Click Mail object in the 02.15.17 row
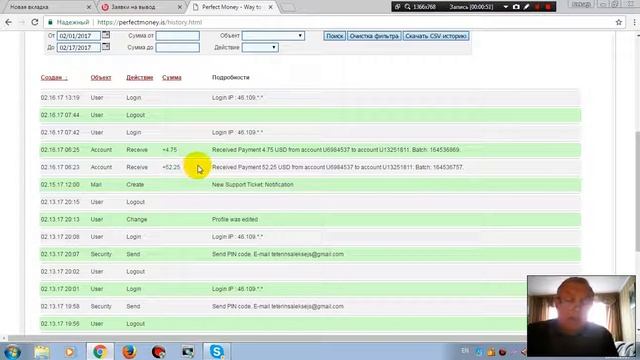Viewport: 640px width, 360px height. point(96,184)
